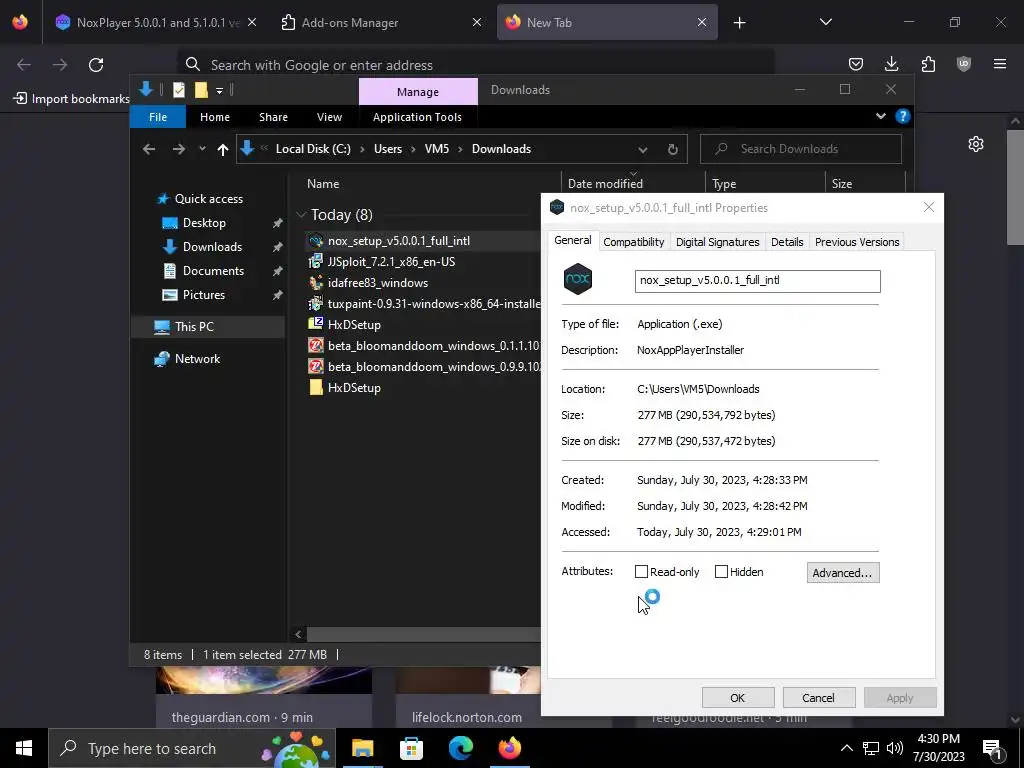Switch to the Add-ons Manager tab
This screenshot has height=768, width=1024.
(x=379, y=23)
